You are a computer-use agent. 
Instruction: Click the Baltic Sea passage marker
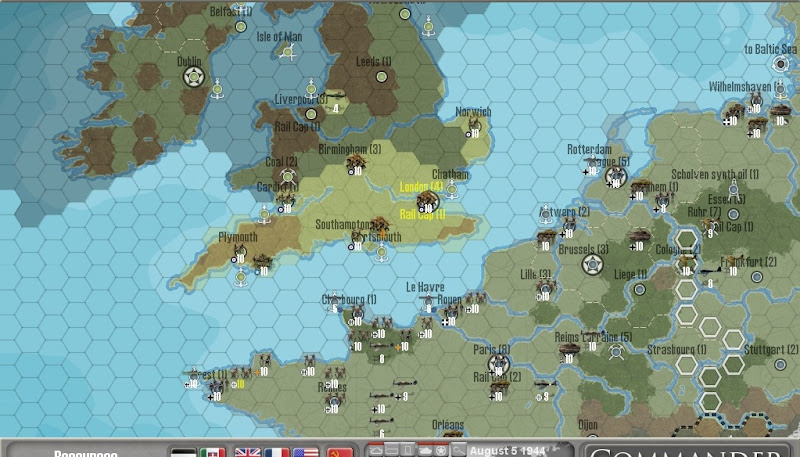coord(781,64)
